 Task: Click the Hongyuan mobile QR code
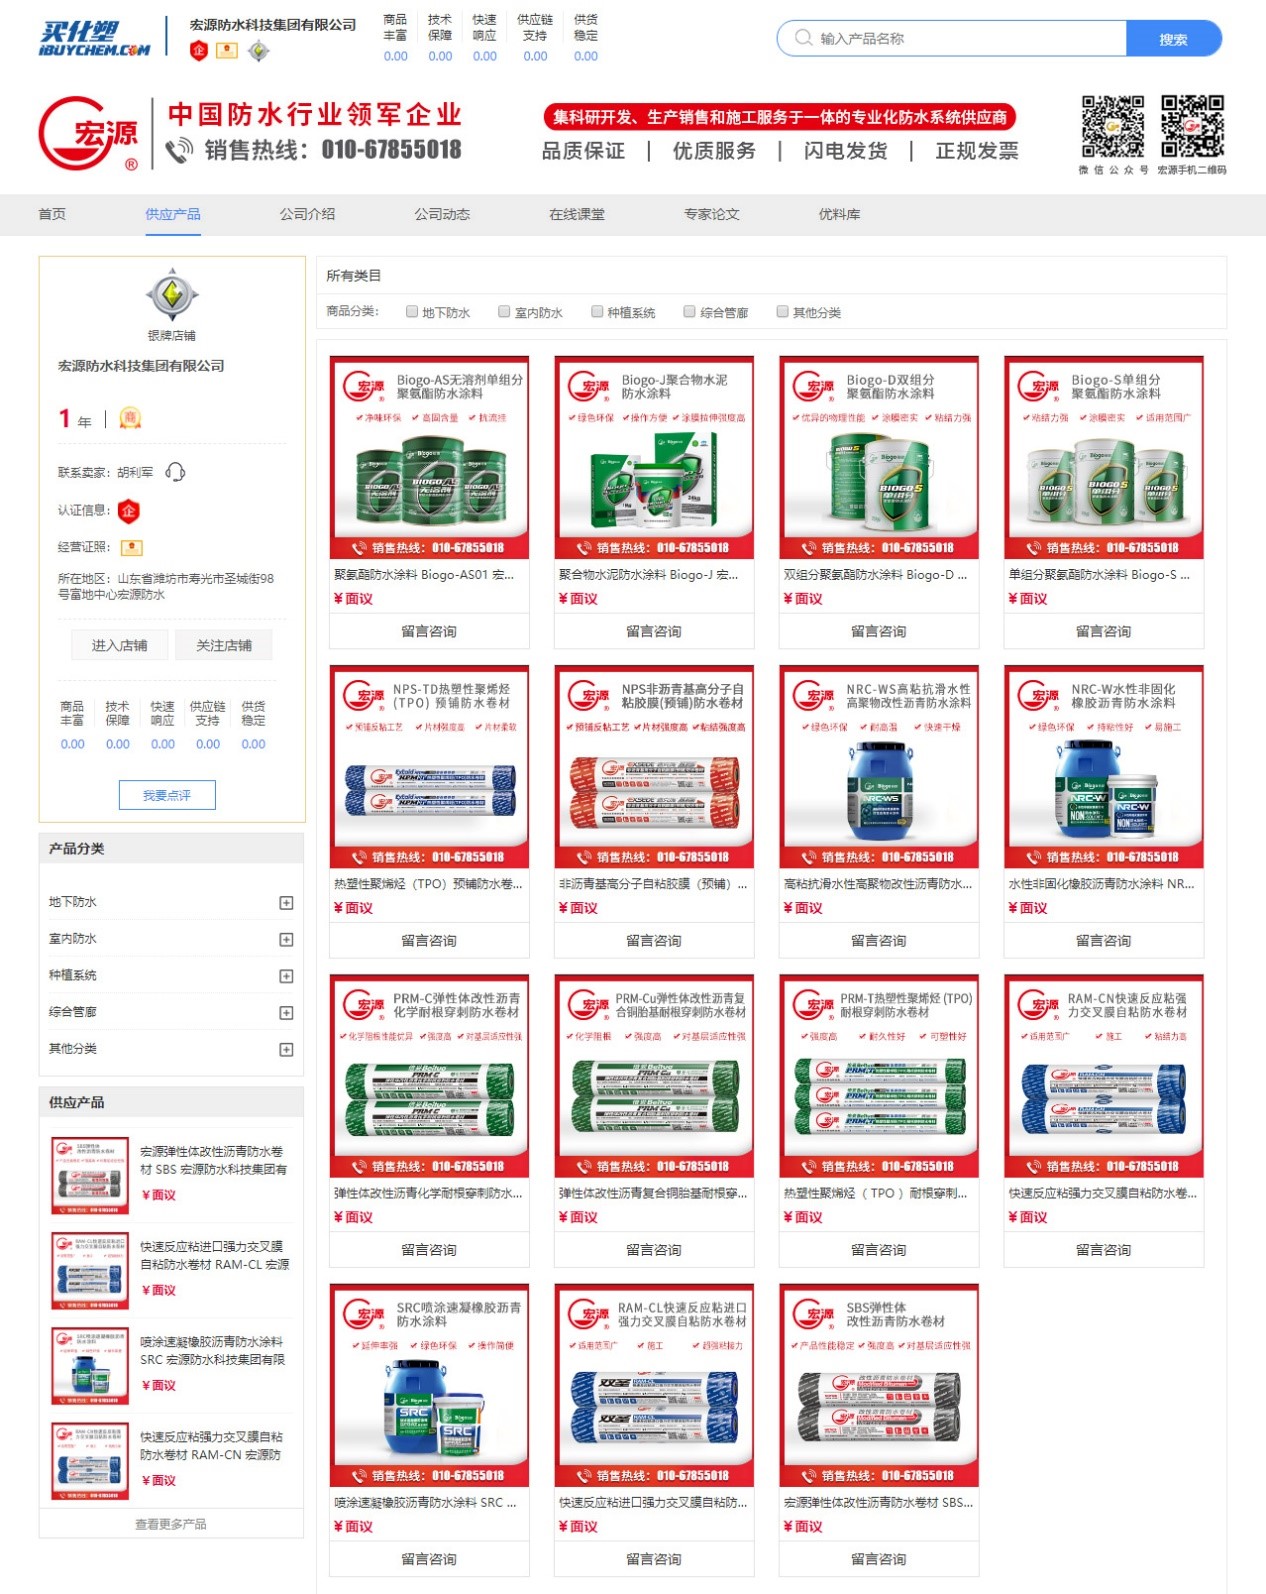point(1192,127)
